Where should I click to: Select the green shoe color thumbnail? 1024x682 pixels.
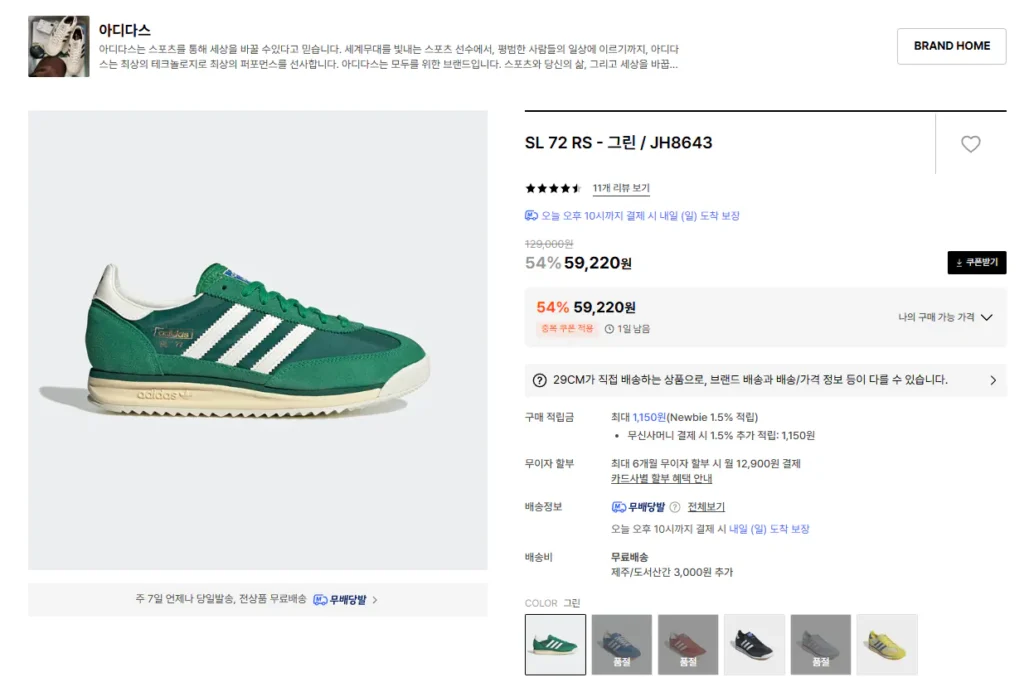click(x=555, y=644)
